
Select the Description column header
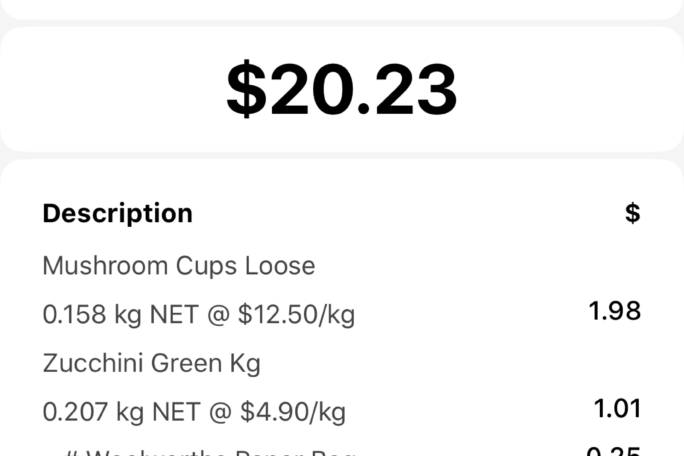(117, 213)
